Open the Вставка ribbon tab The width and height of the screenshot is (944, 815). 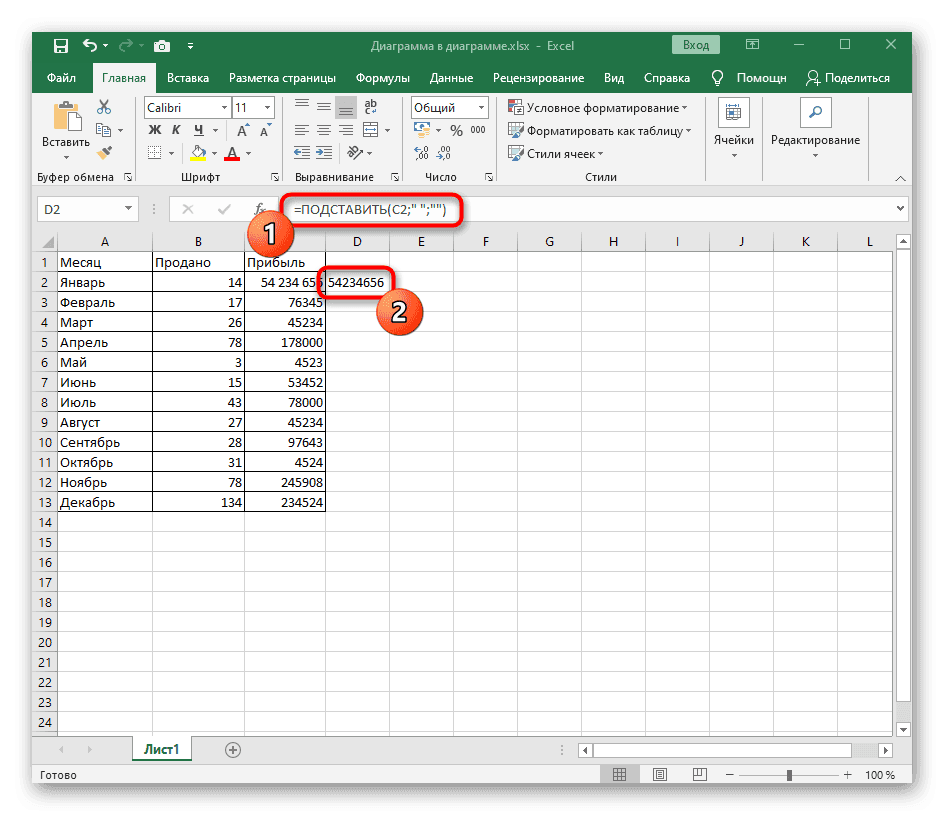pyautogui.click(x=188, y=78)
